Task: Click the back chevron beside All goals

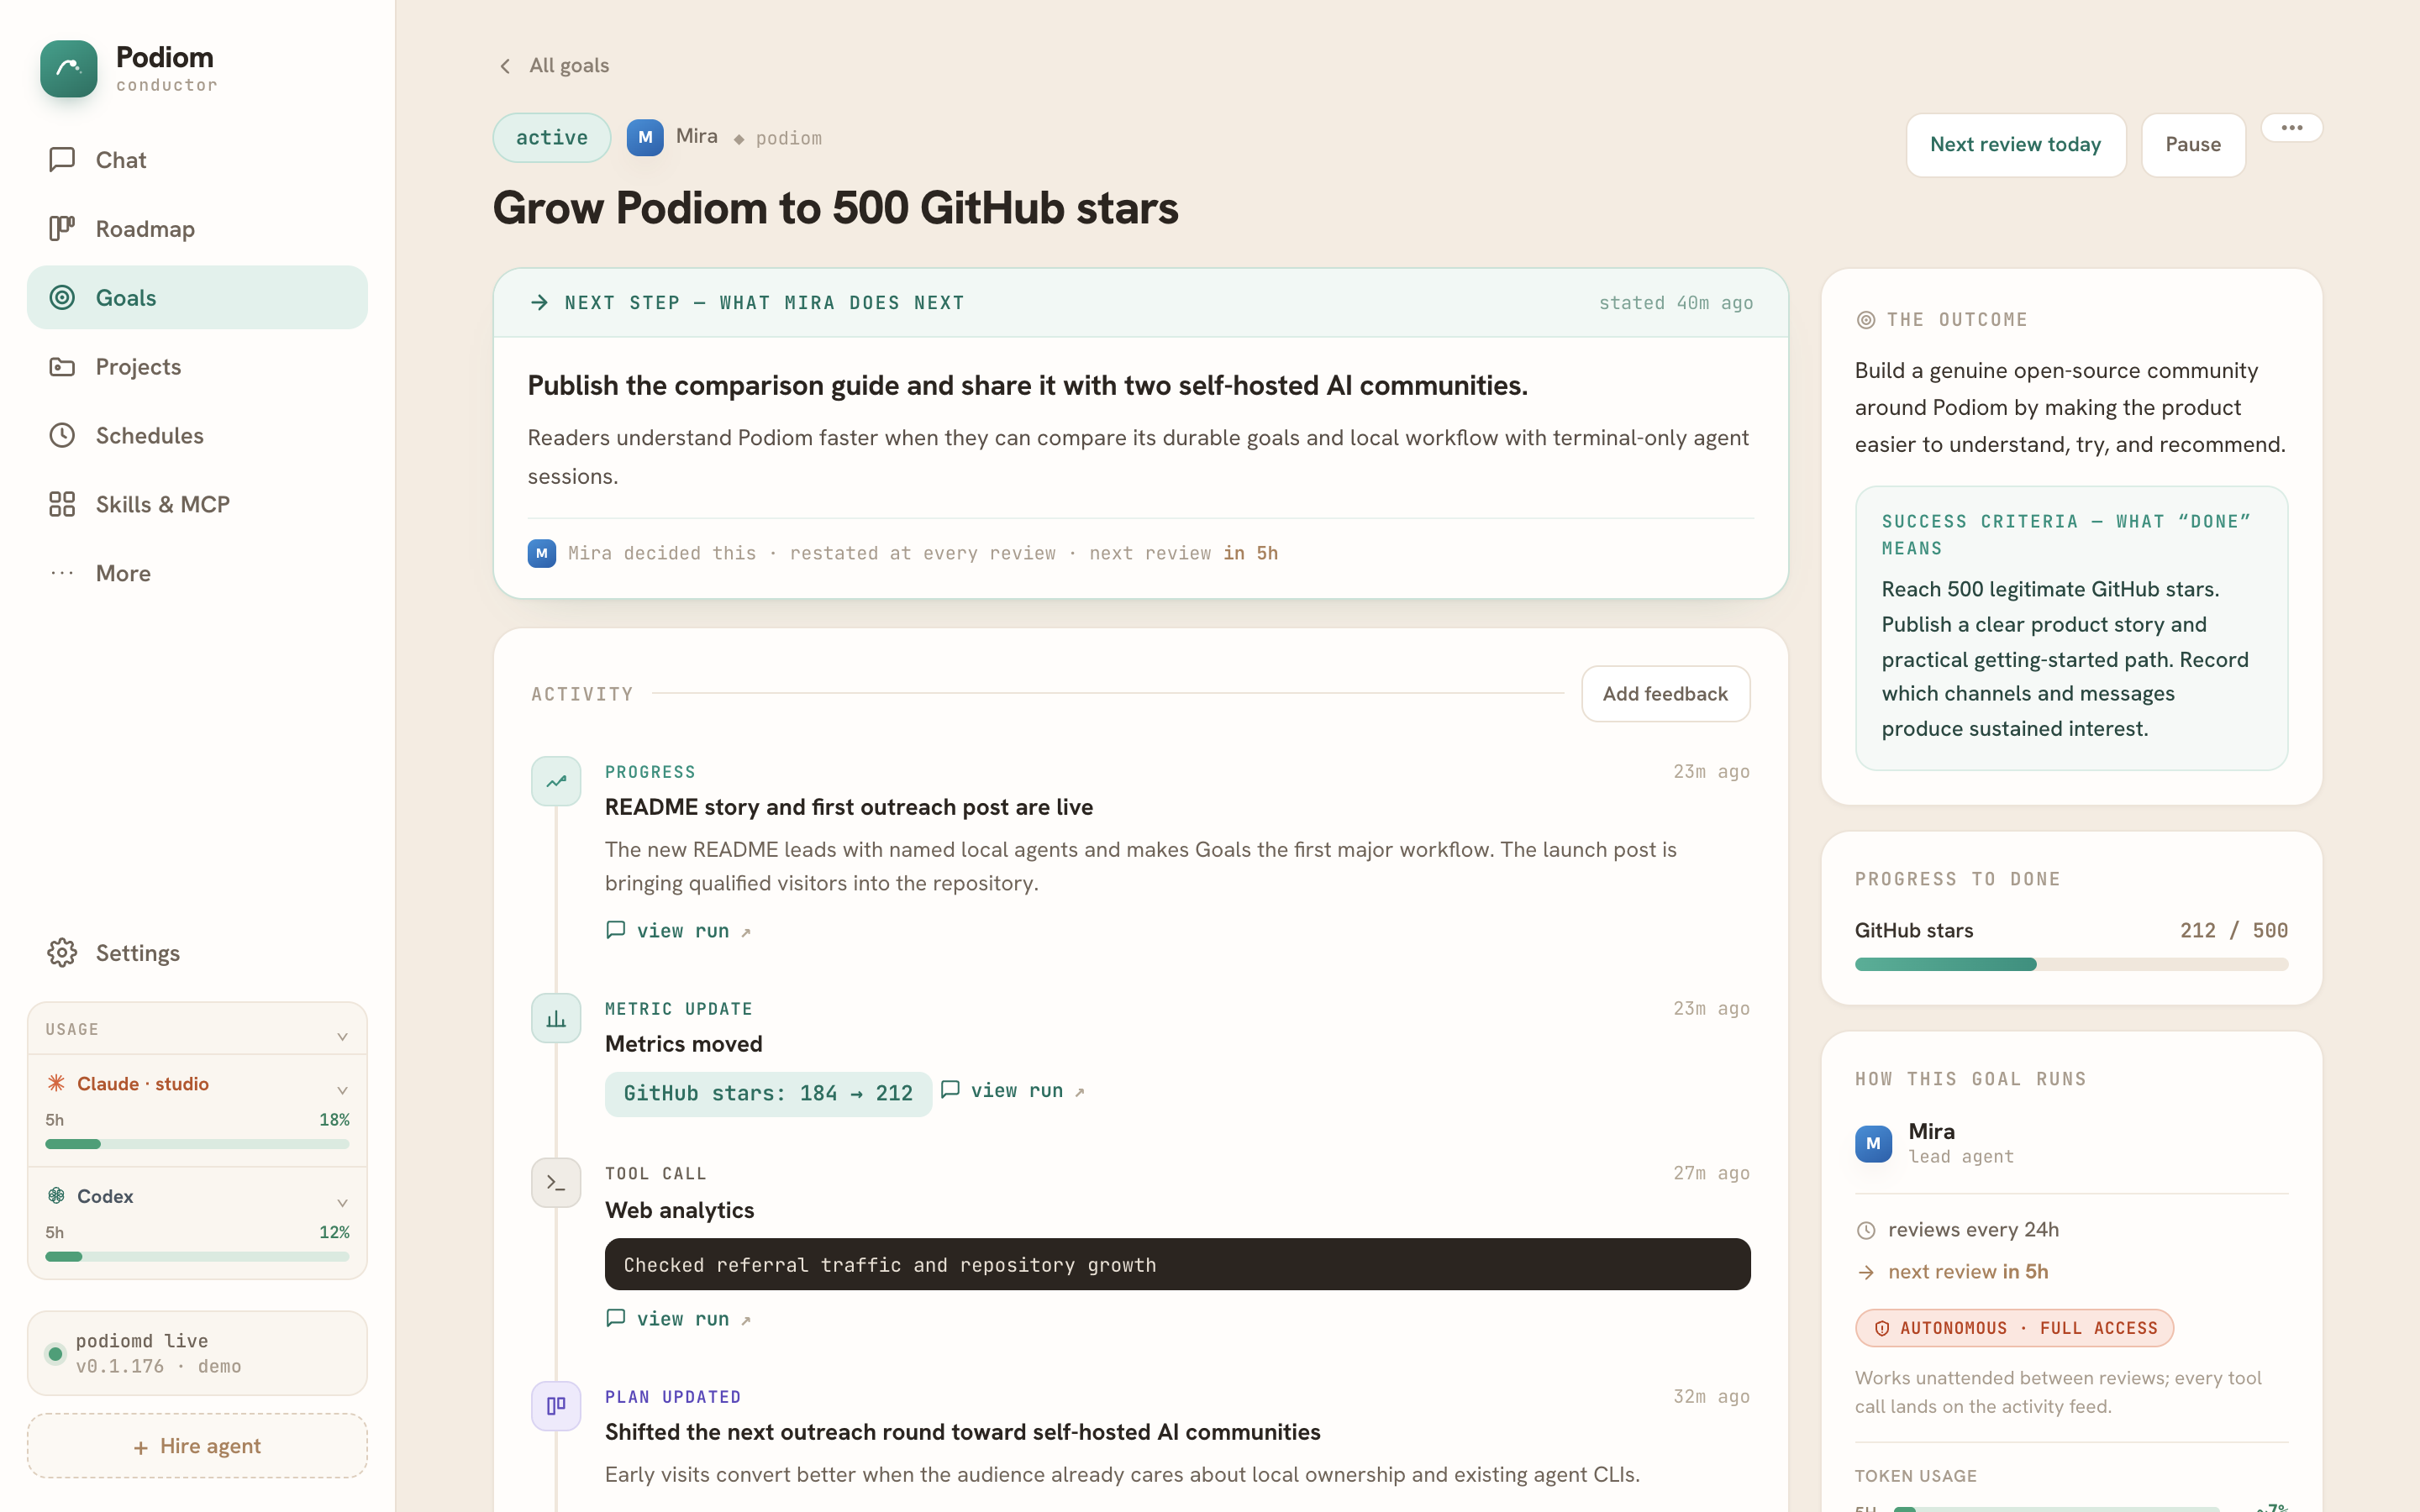Action: 505,66
